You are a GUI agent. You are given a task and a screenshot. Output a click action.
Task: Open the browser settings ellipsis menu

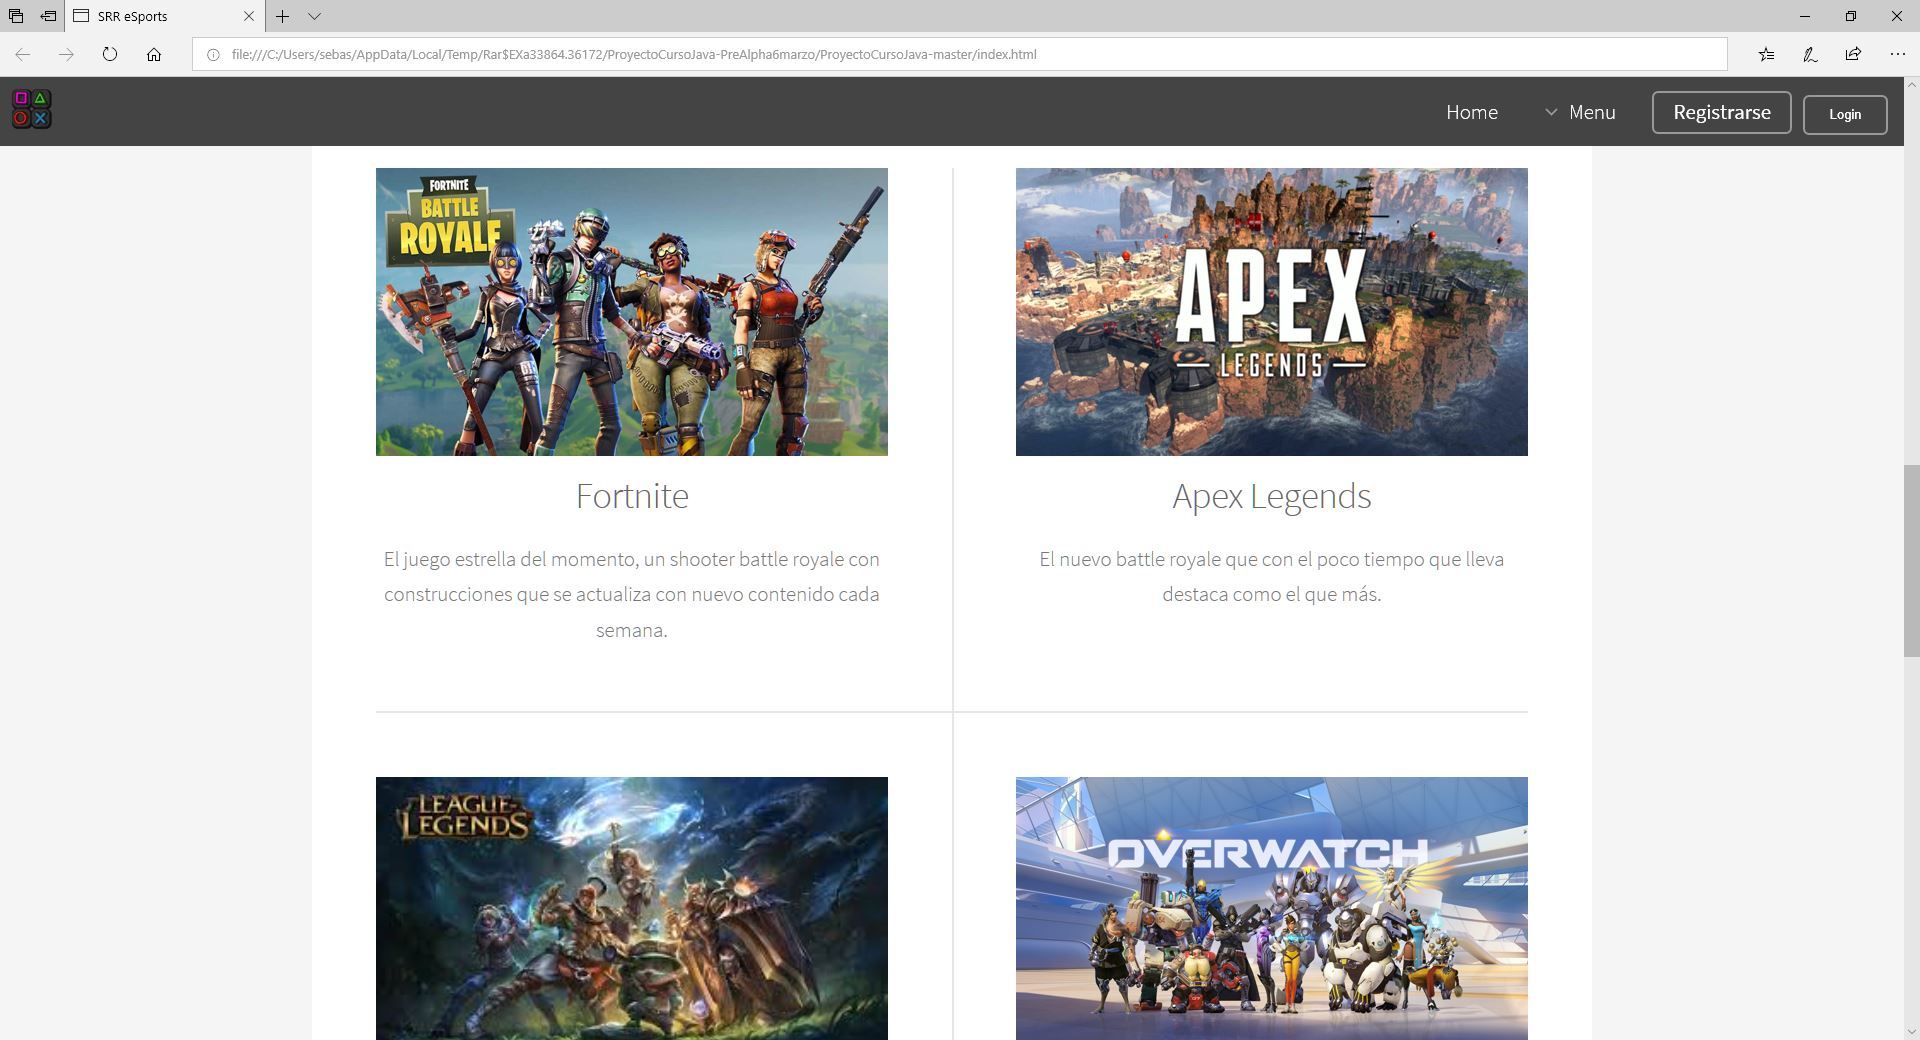pyautogui.click(x=1897, y=54)
